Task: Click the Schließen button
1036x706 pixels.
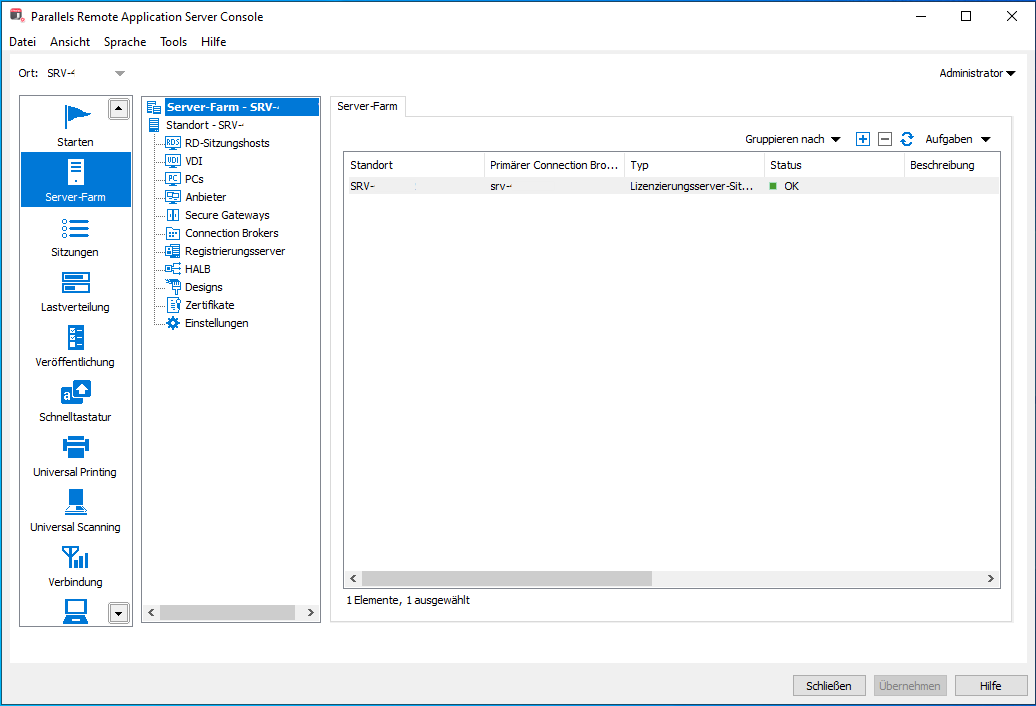Action: 829,686
